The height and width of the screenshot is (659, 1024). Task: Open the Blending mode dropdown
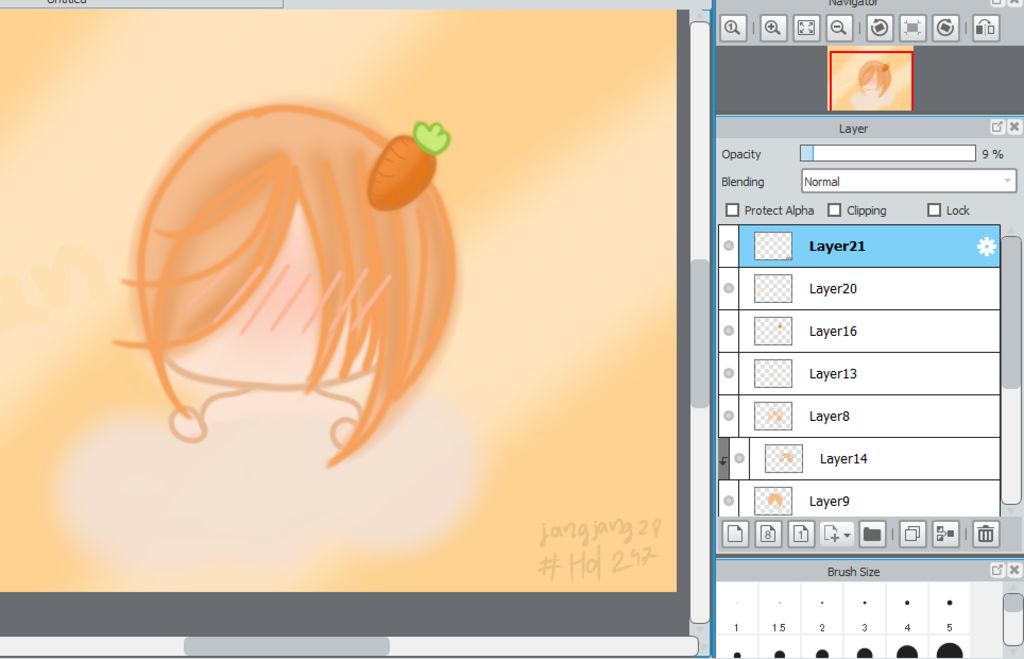click(x=908, y=182)
